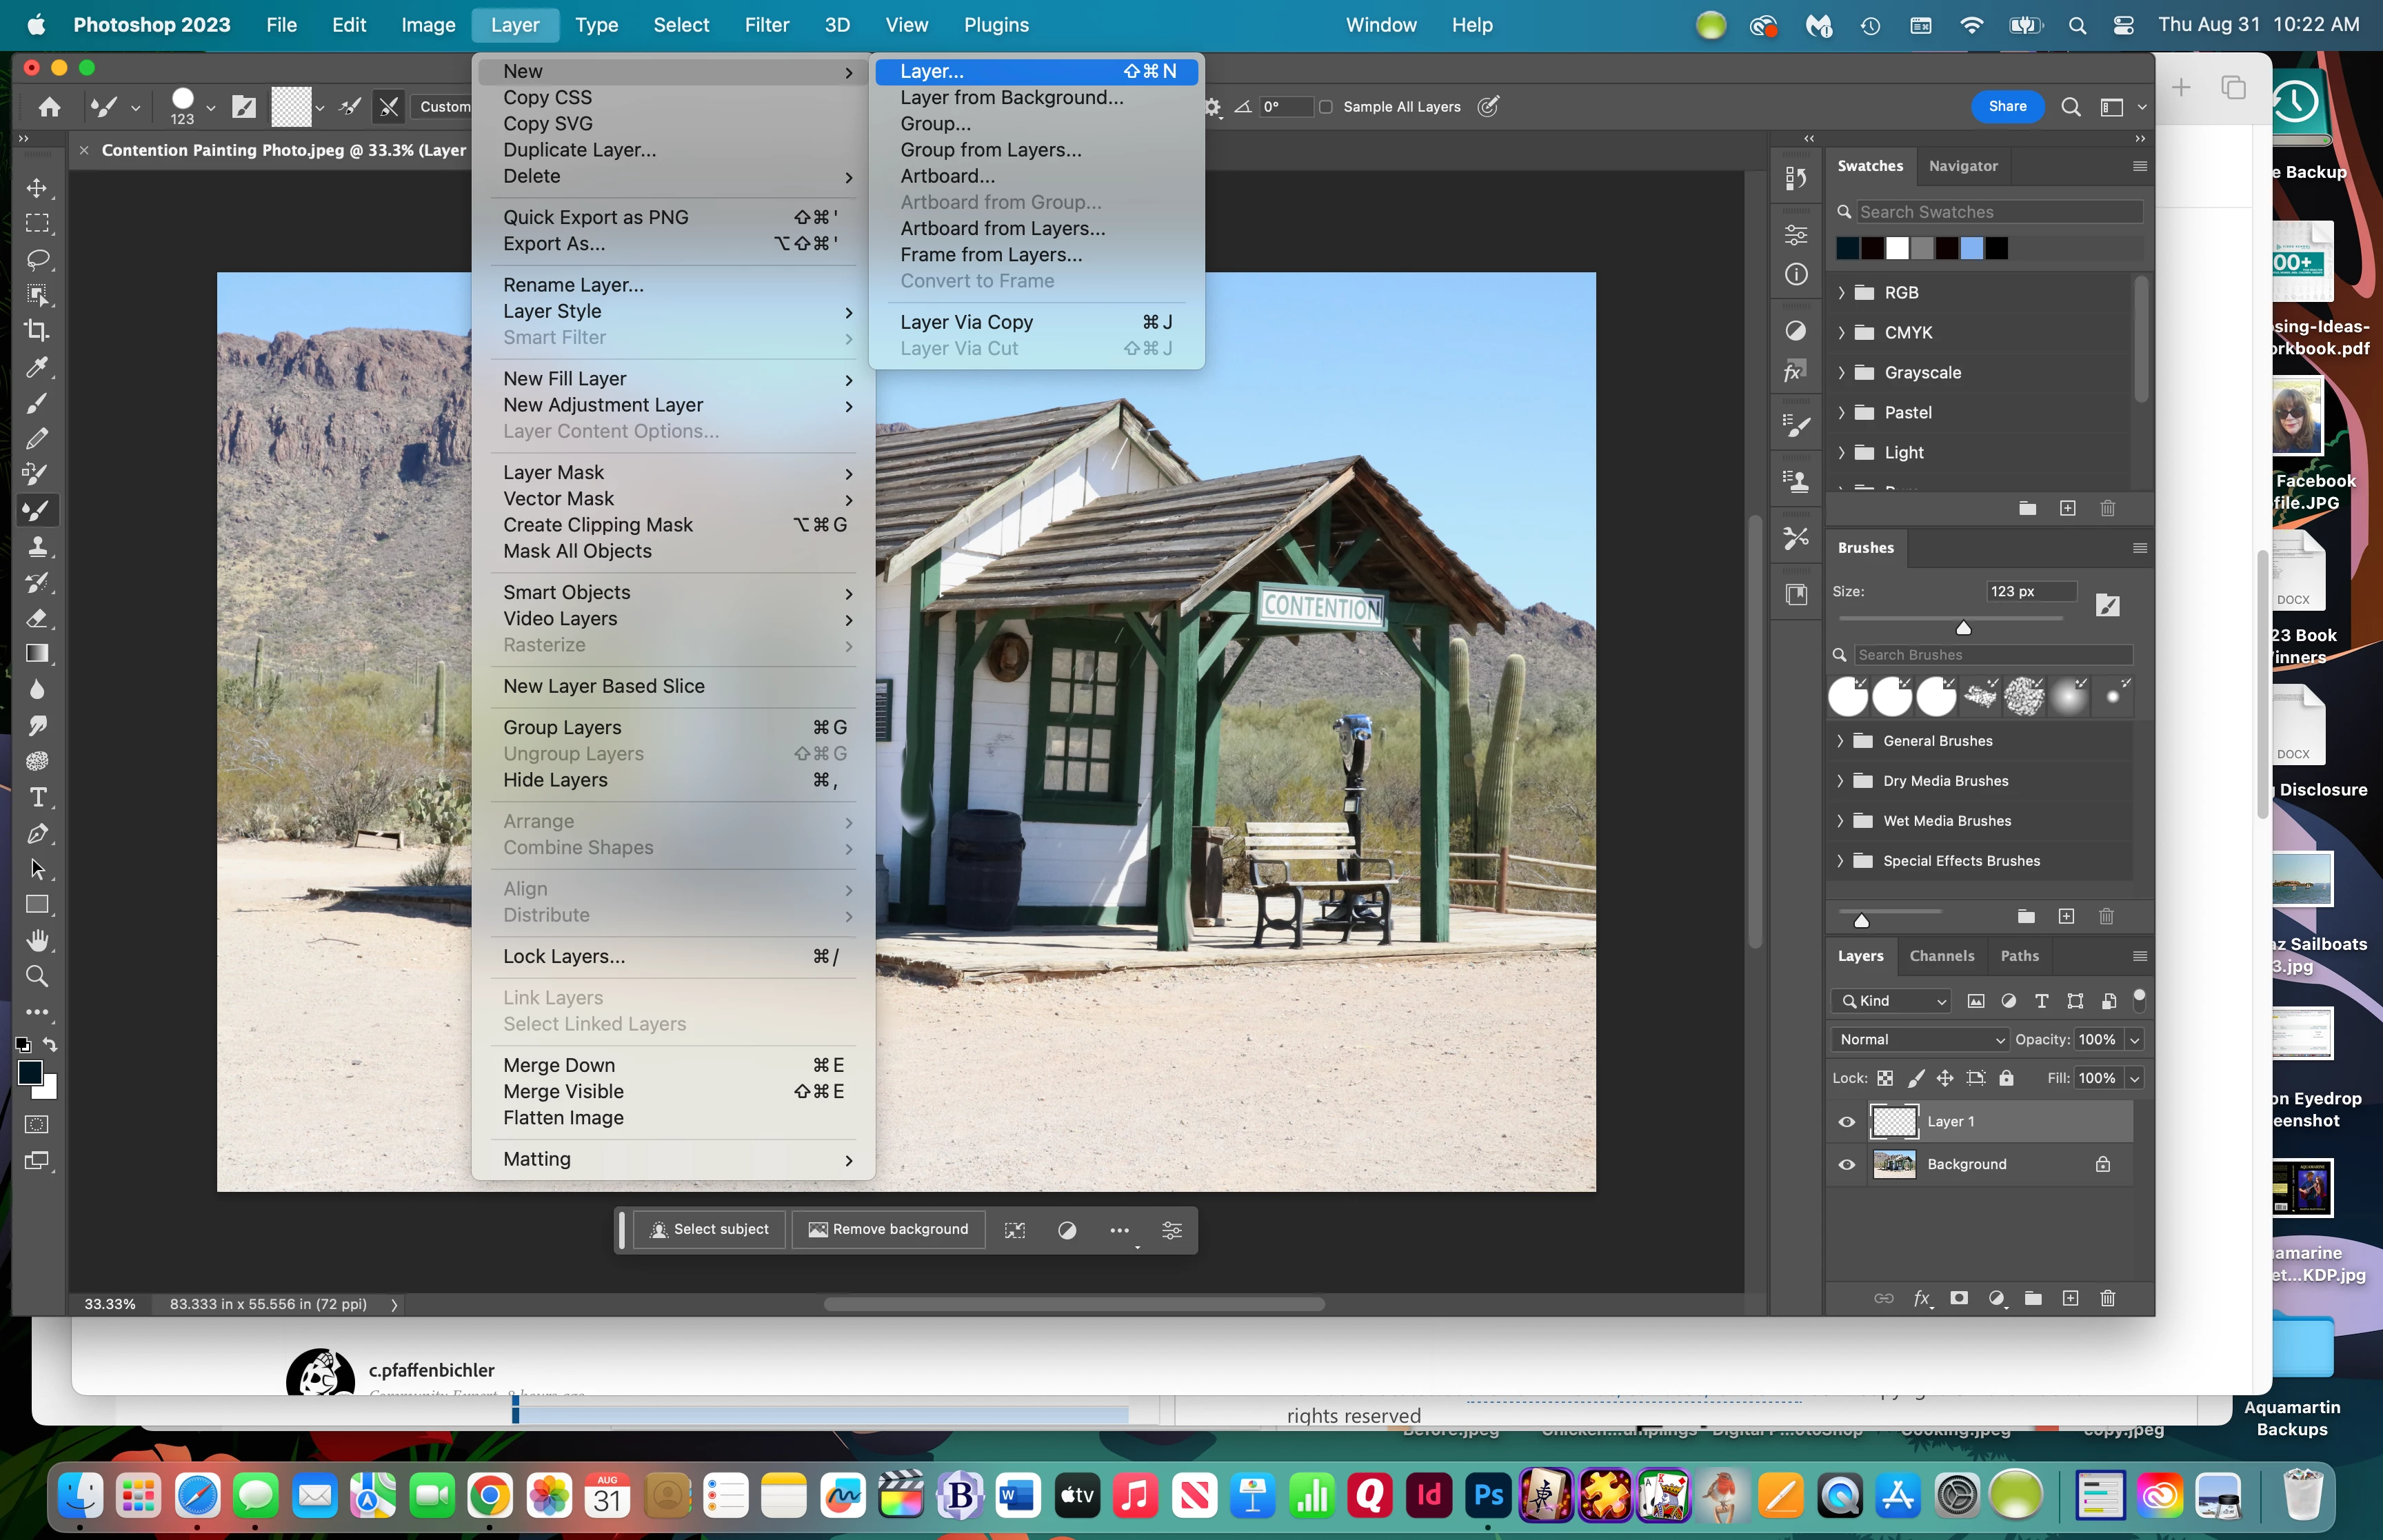Click the delete layer trash icon
The image size is (2383, 1540).
2107,1298
